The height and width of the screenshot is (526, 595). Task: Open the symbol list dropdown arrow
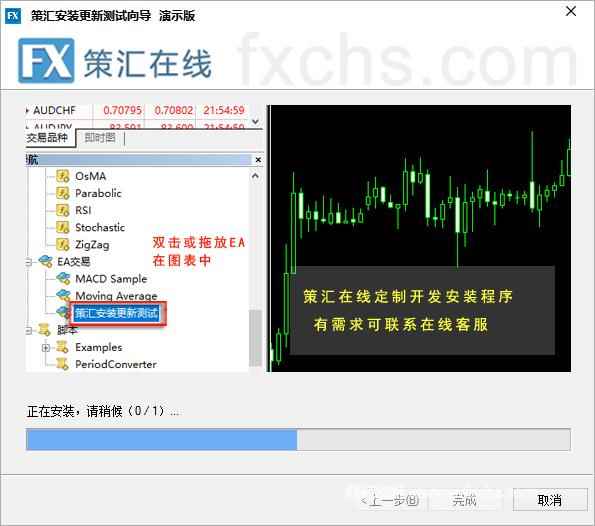pyautogui.click(x=256, y=121)
